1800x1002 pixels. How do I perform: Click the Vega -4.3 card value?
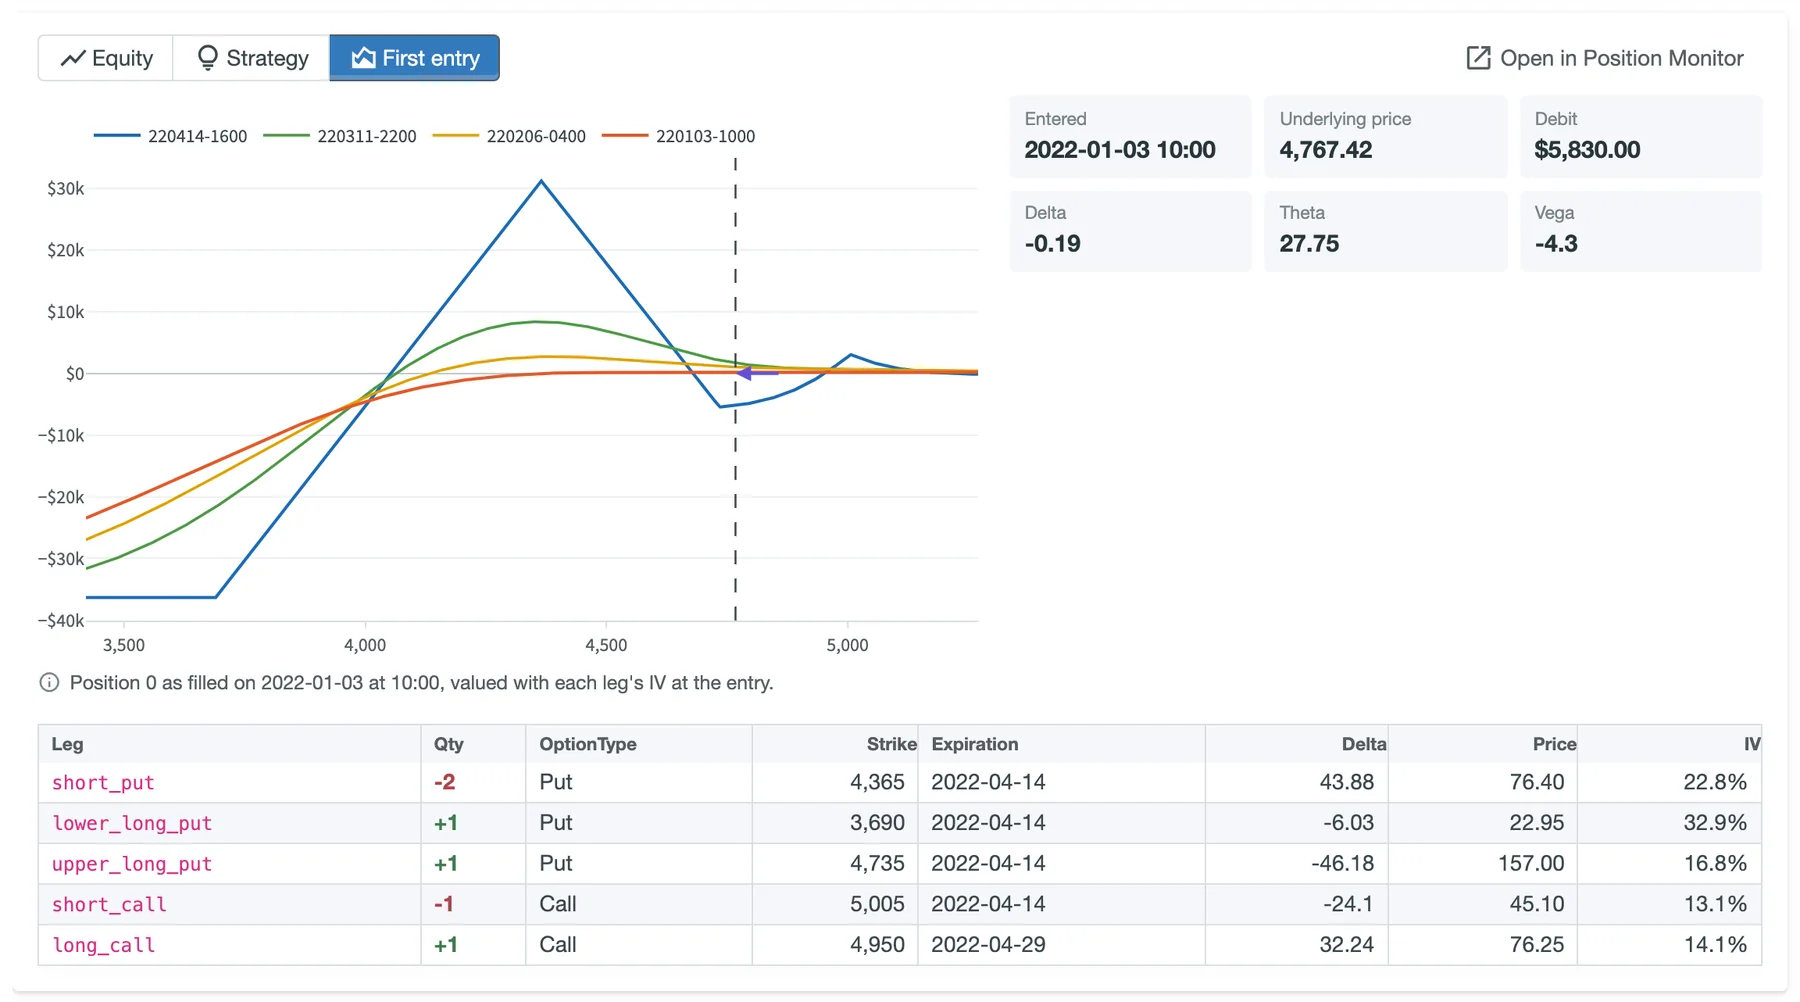point(1556,244)
